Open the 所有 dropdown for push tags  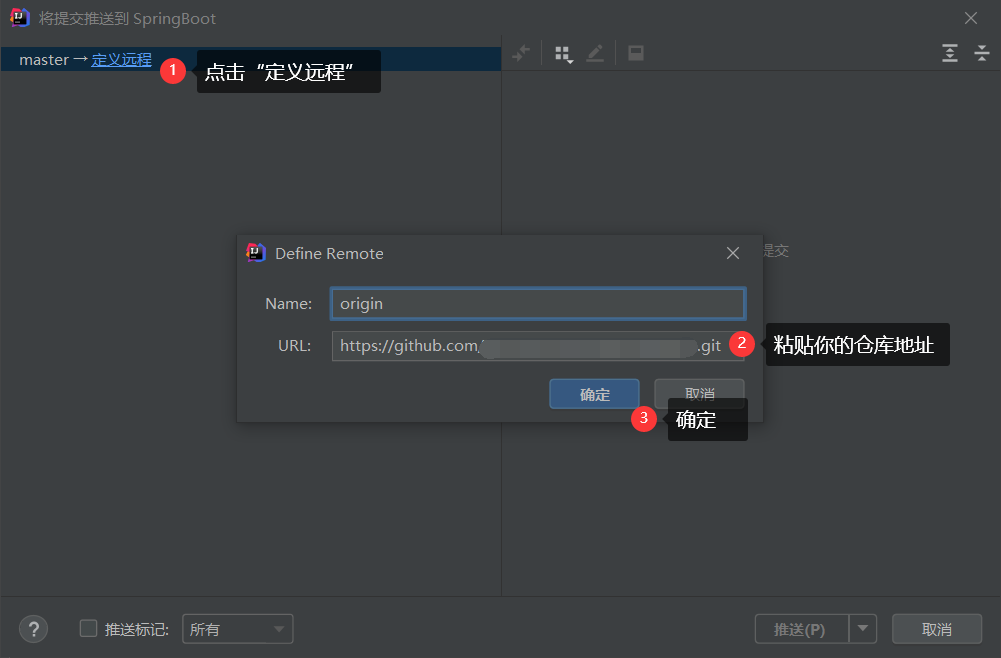237,629
